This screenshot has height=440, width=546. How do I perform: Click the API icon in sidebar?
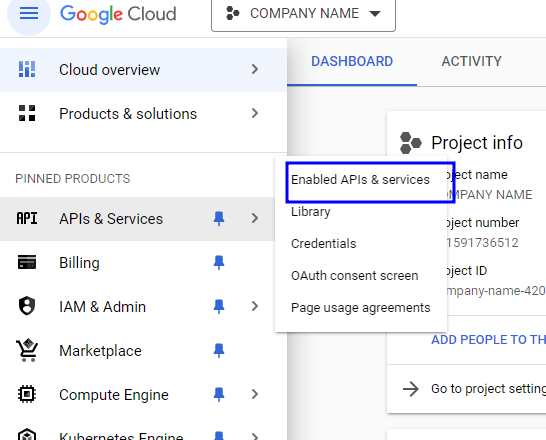coord(27,218)
